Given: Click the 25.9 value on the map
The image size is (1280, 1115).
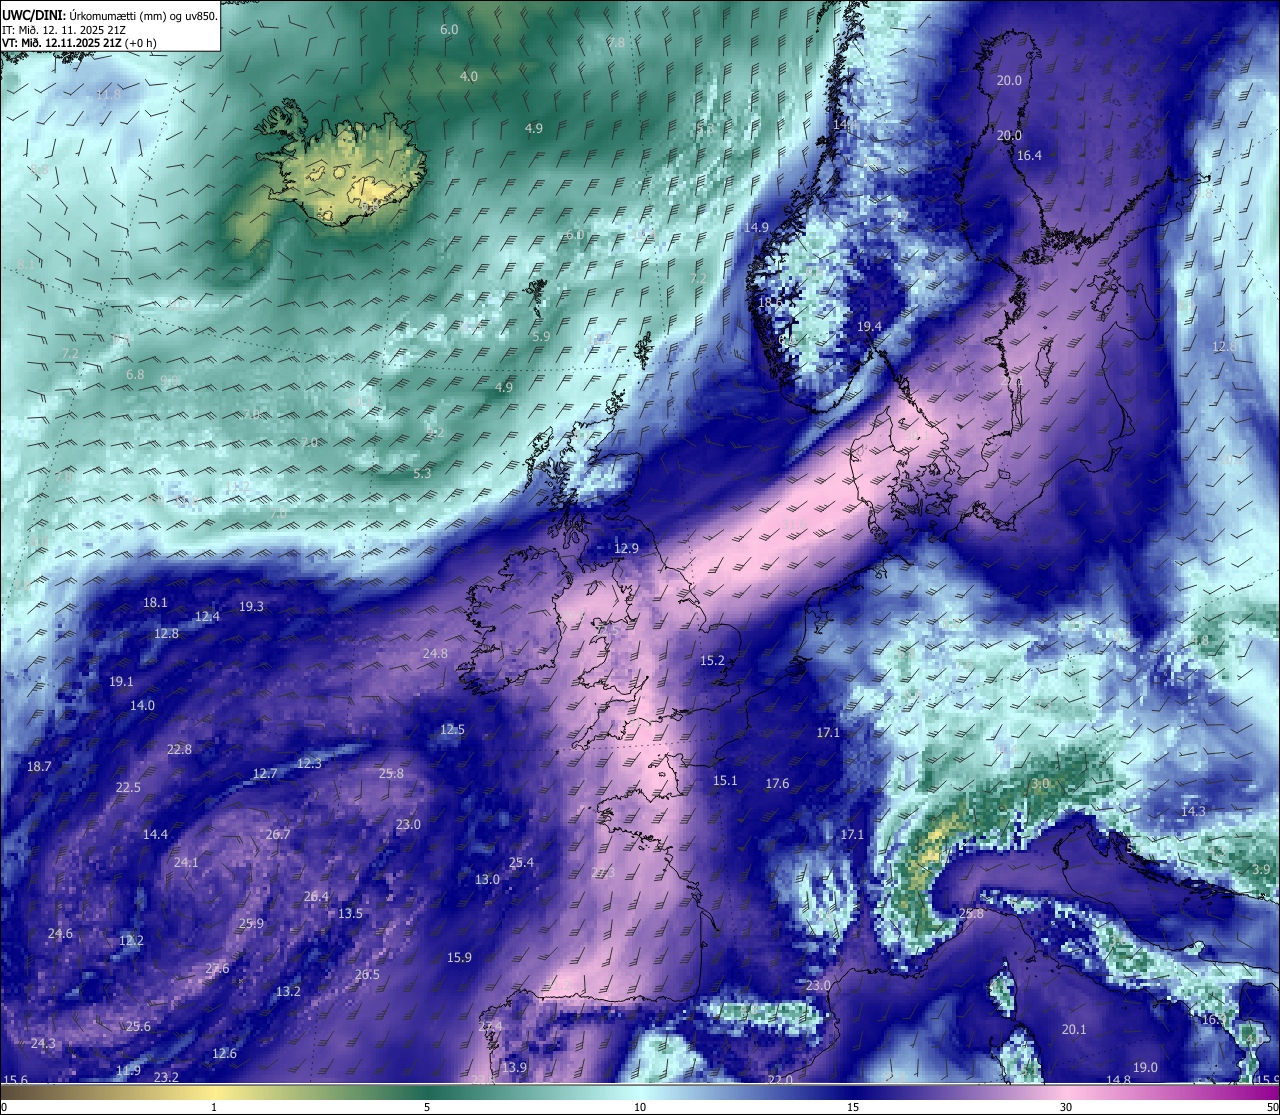Looking at the screenshot, I should click(251, 924).
